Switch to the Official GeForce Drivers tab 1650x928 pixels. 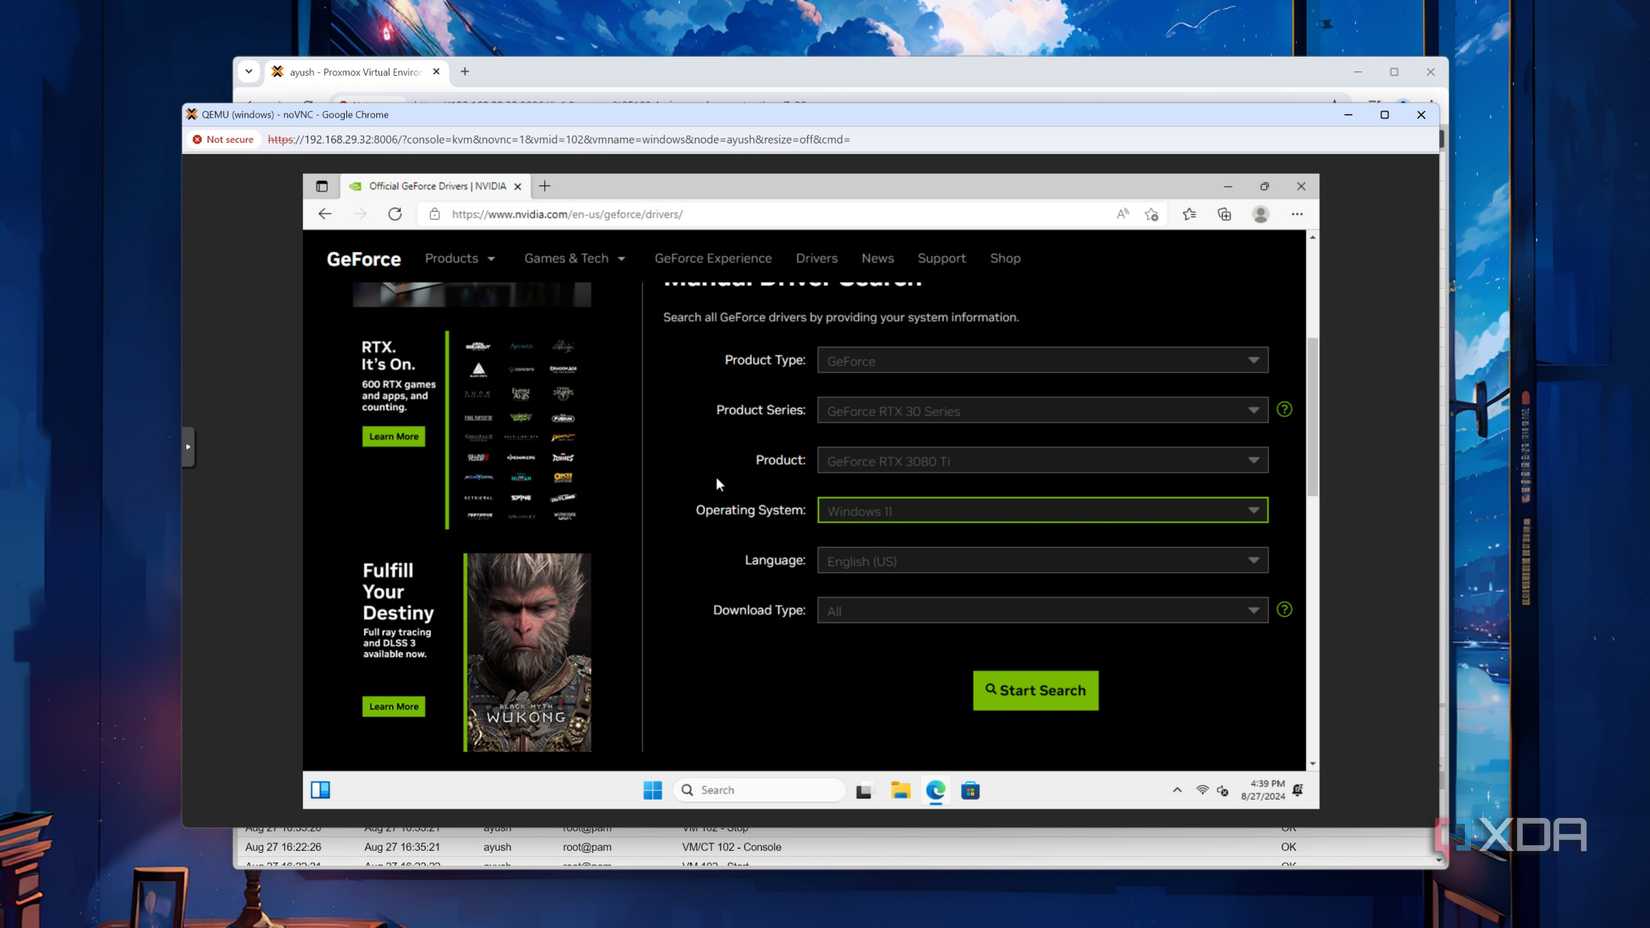coord(437,186)
